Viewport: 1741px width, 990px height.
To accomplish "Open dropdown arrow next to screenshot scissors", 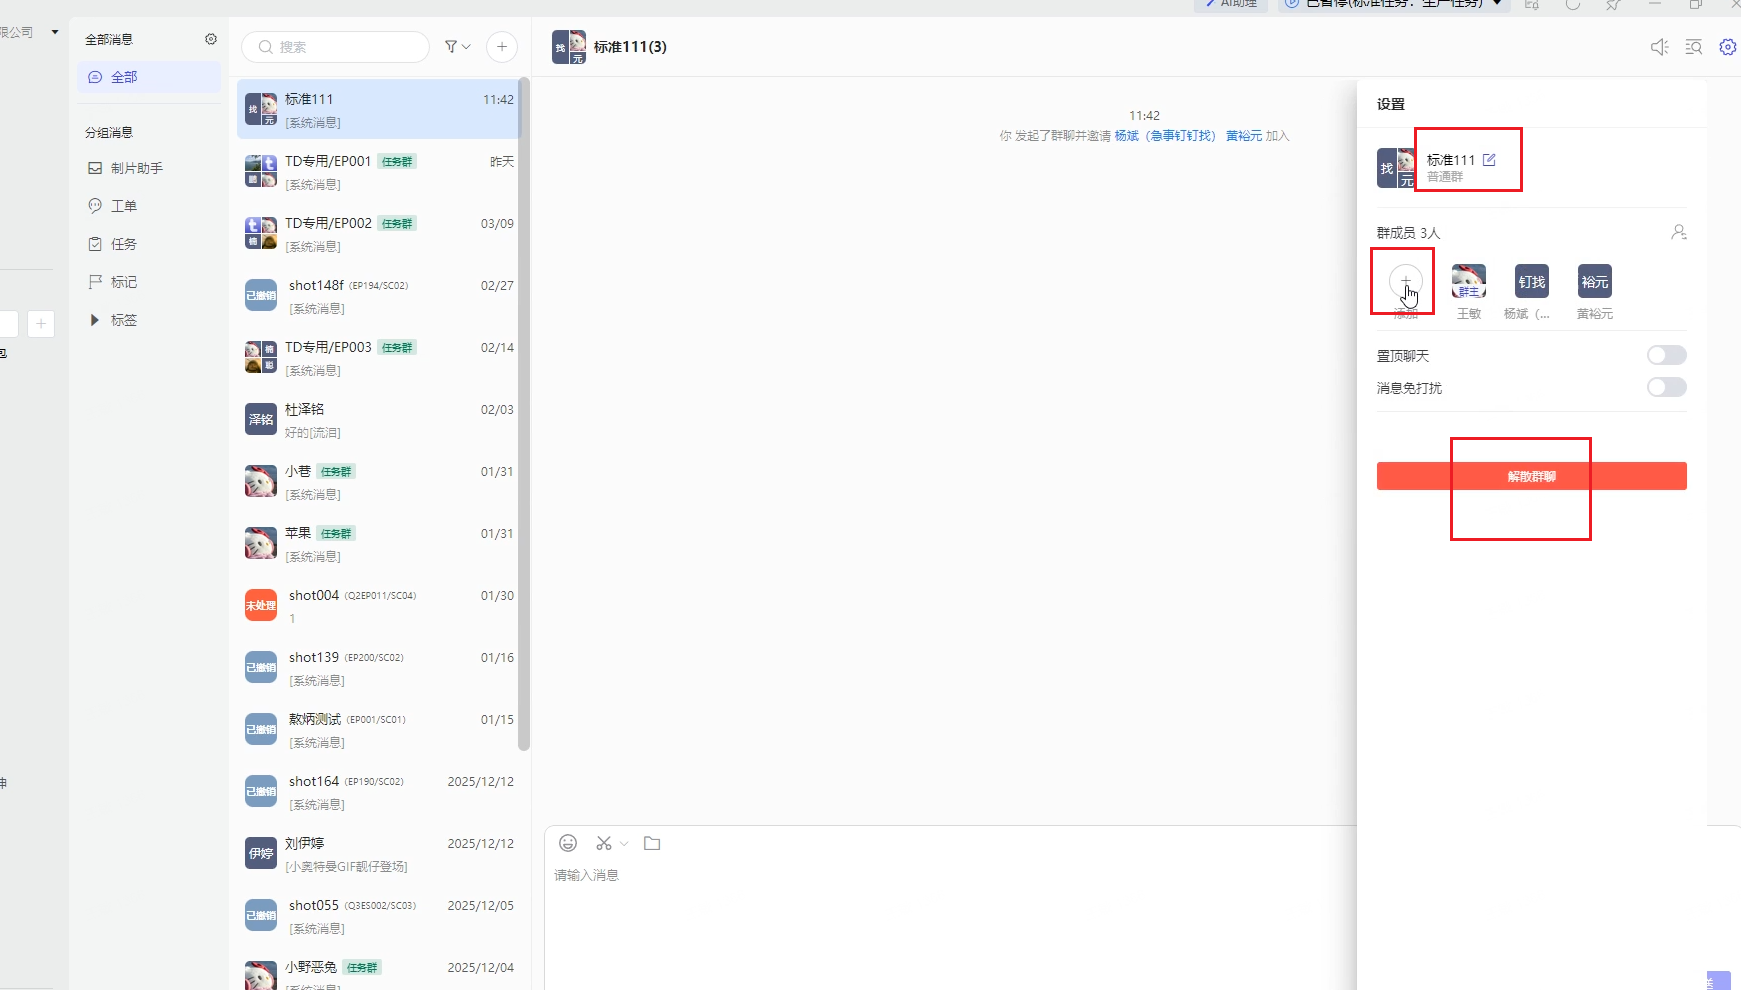I will [624, 844].
